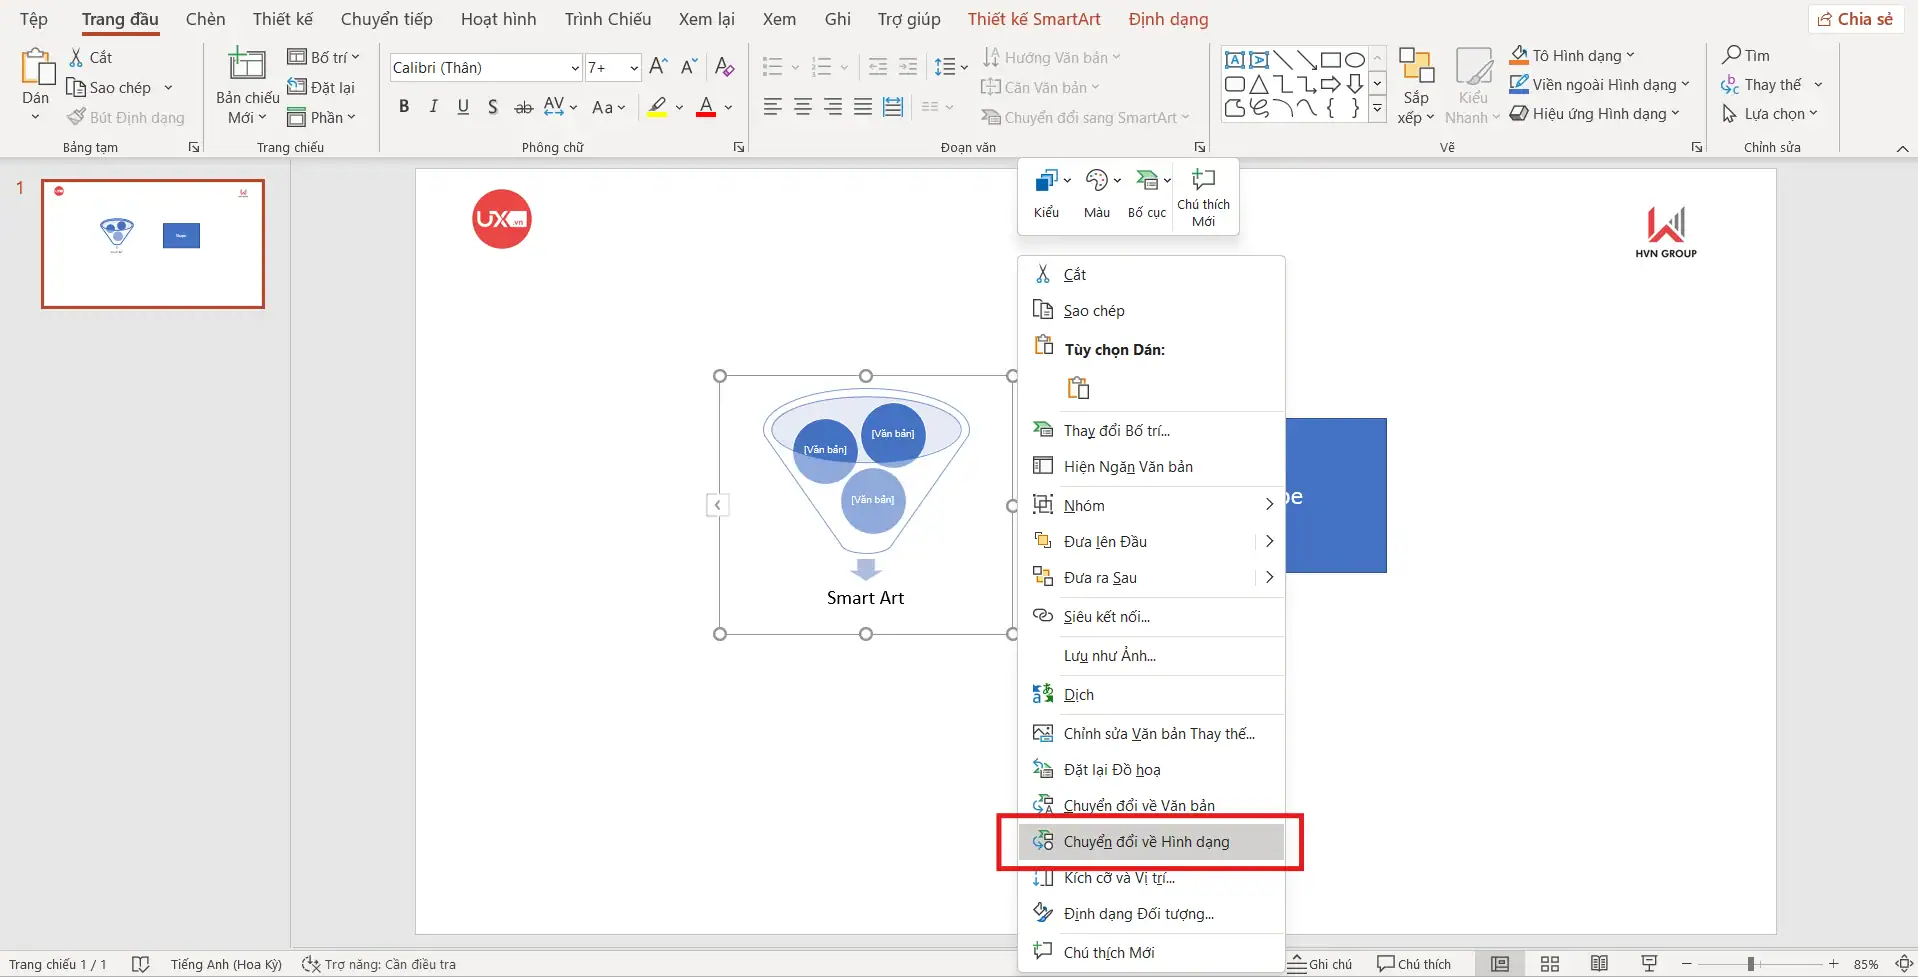Click Chú thích Mới icon on floating toolbar
The image size is (1918, 977).
point(1204,180)
